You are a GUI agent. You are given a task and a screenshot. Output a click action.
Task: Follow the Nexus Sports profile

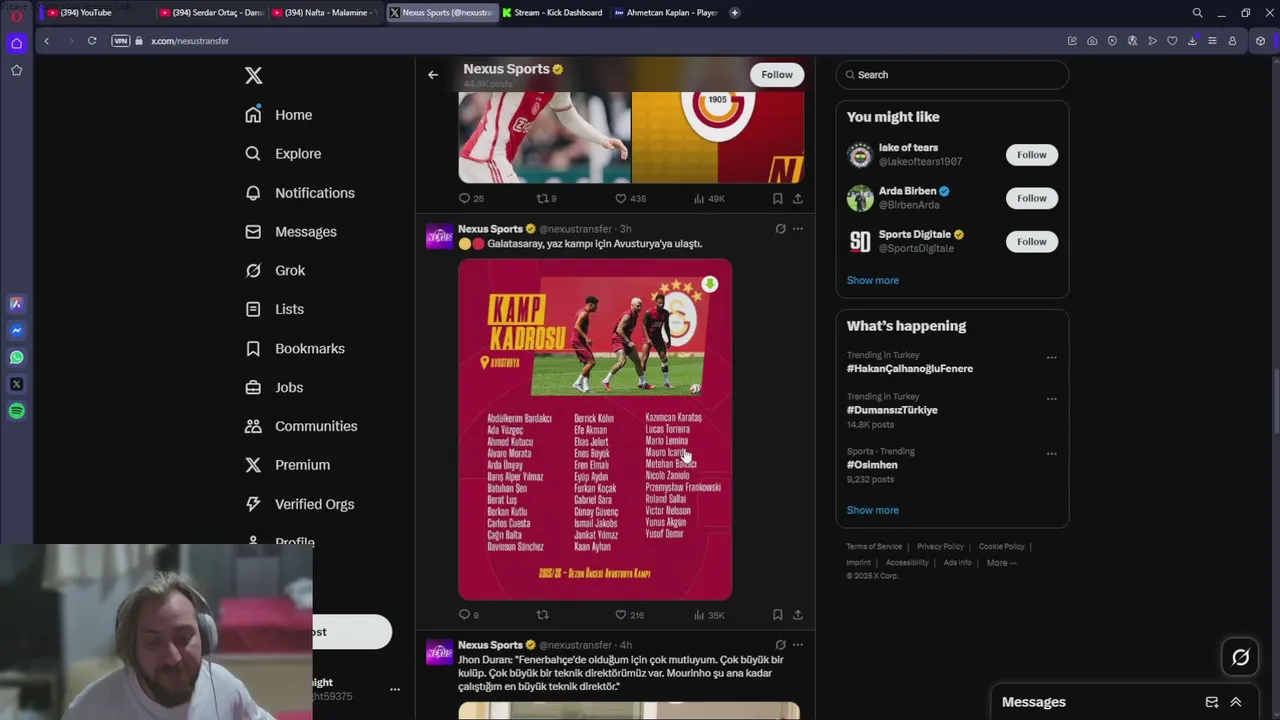pos(777,75)
